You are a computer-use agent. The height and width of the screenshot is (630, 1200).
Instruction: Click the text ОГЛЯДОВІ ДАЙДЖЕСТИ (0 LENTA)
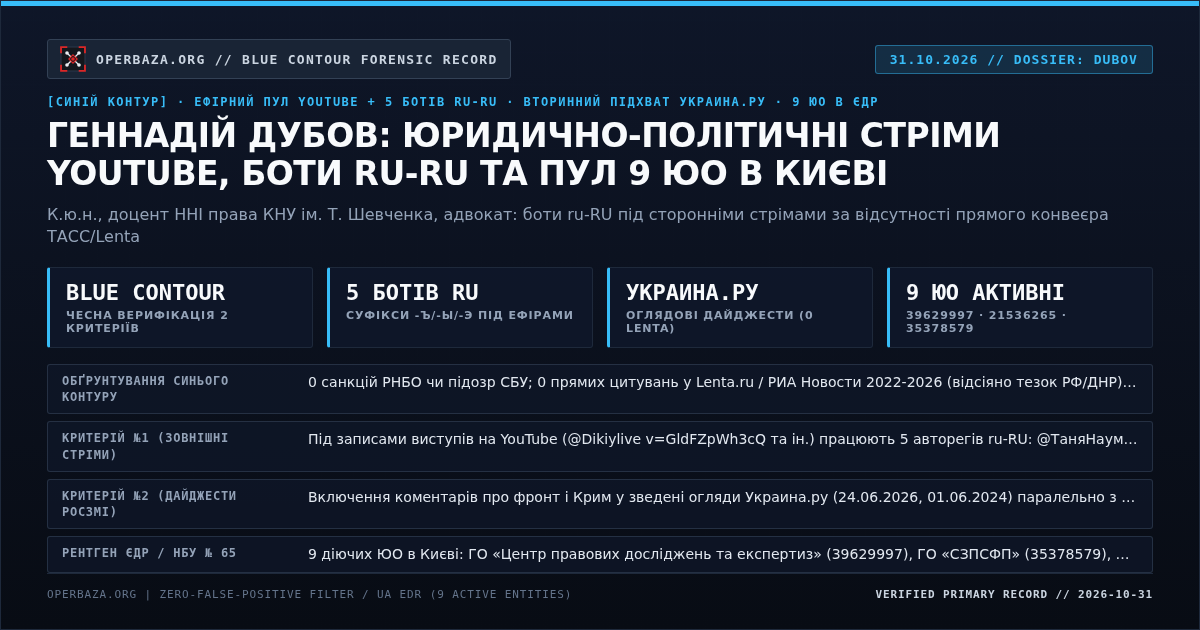[x=719, y=321]
